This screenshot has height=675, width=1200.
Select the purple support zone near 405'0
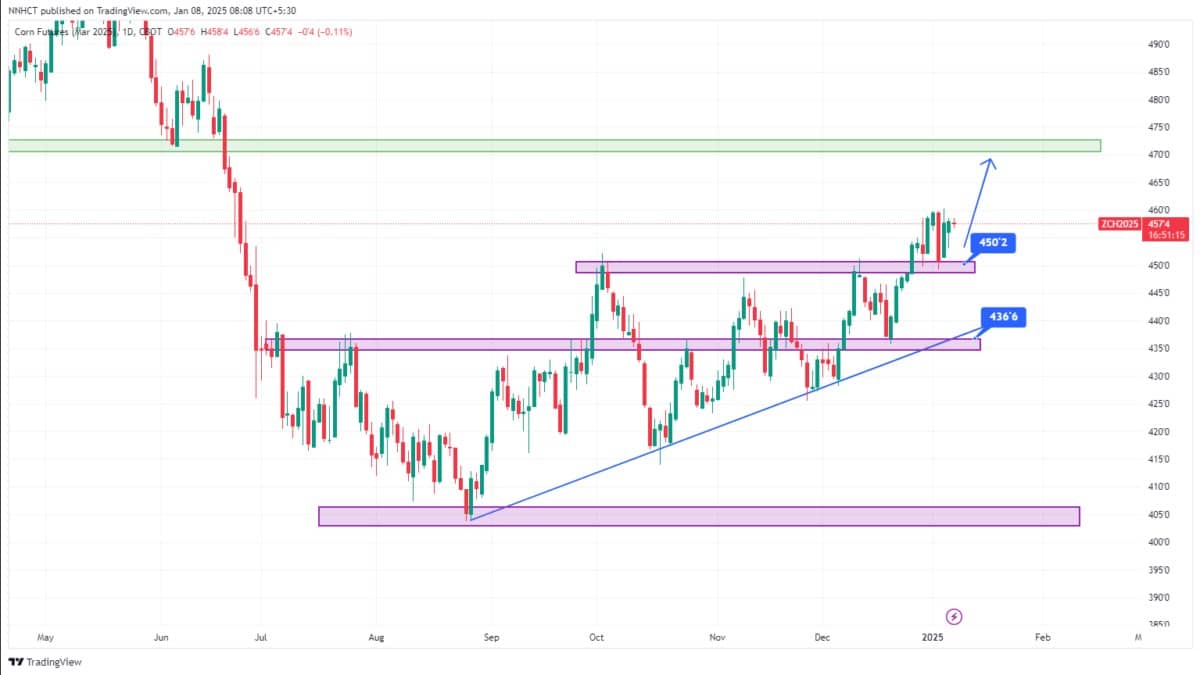pos(699,516)
